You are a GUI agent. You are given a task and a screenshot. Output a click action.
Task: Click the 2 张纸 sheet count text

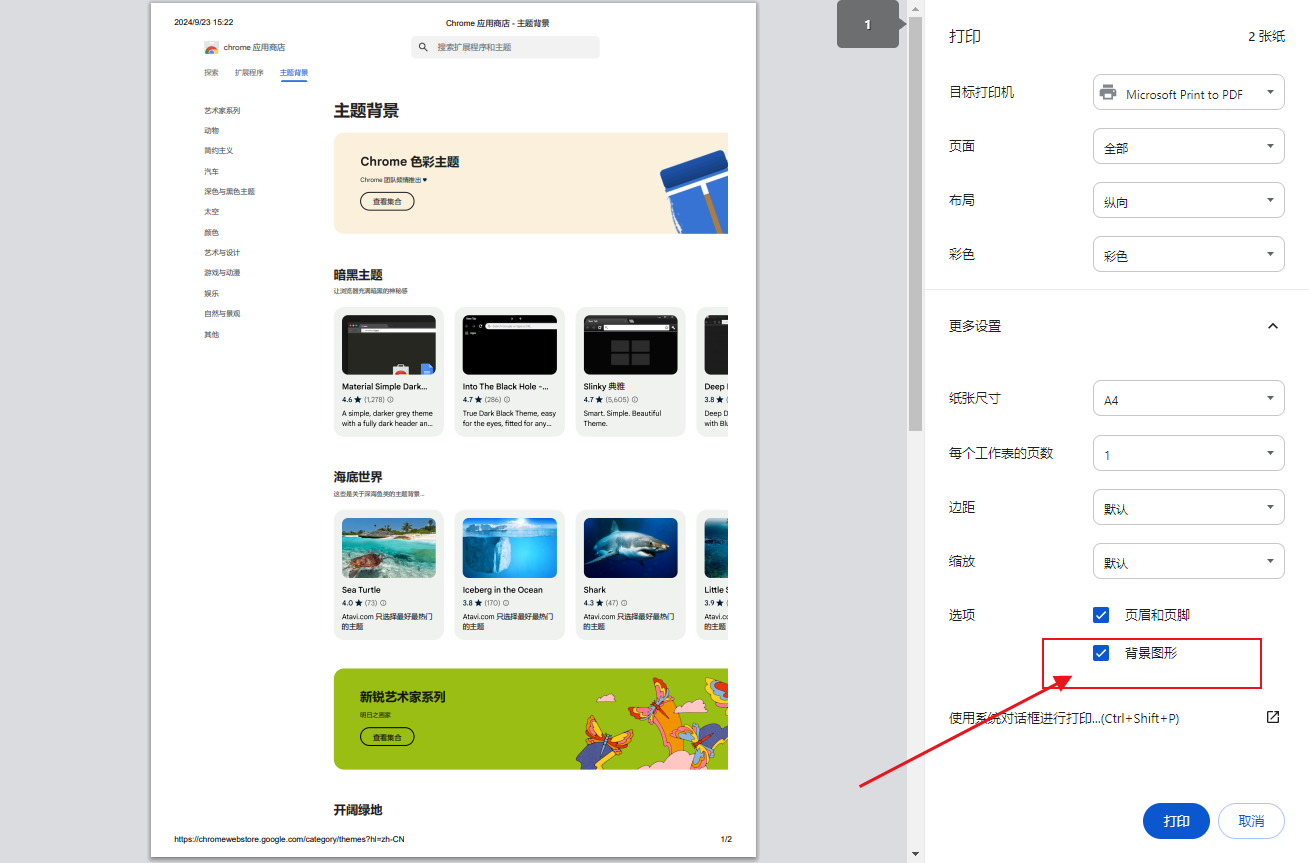pyautogui.click(x=1266, y=36)
